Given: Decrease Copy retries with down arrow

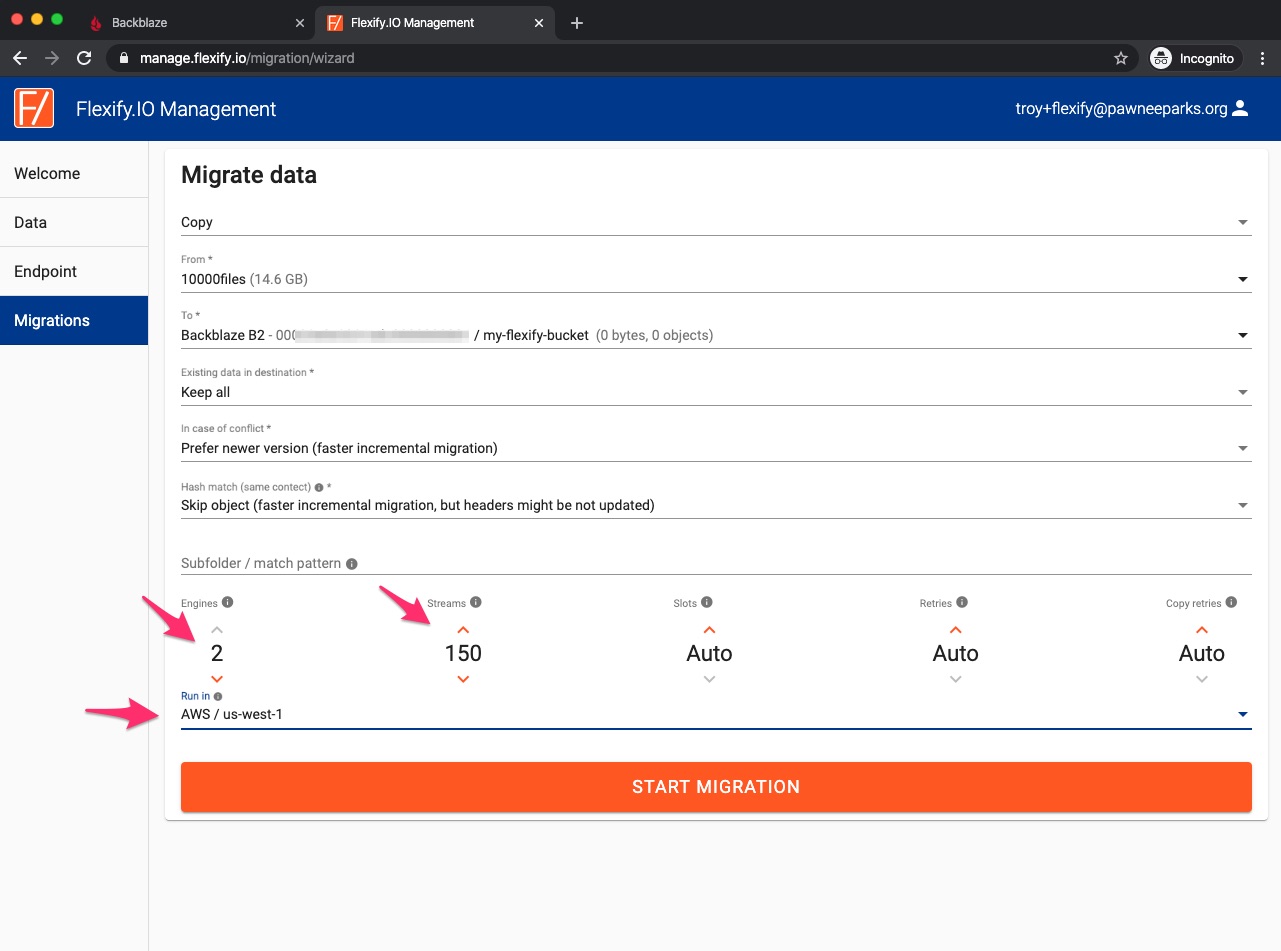Looking at the screenshot, I should (1202, 679).
